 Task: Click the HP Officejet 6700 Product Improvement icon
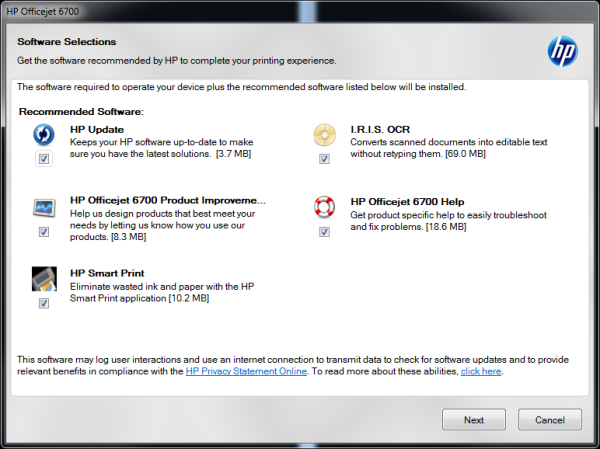(44, 207)
